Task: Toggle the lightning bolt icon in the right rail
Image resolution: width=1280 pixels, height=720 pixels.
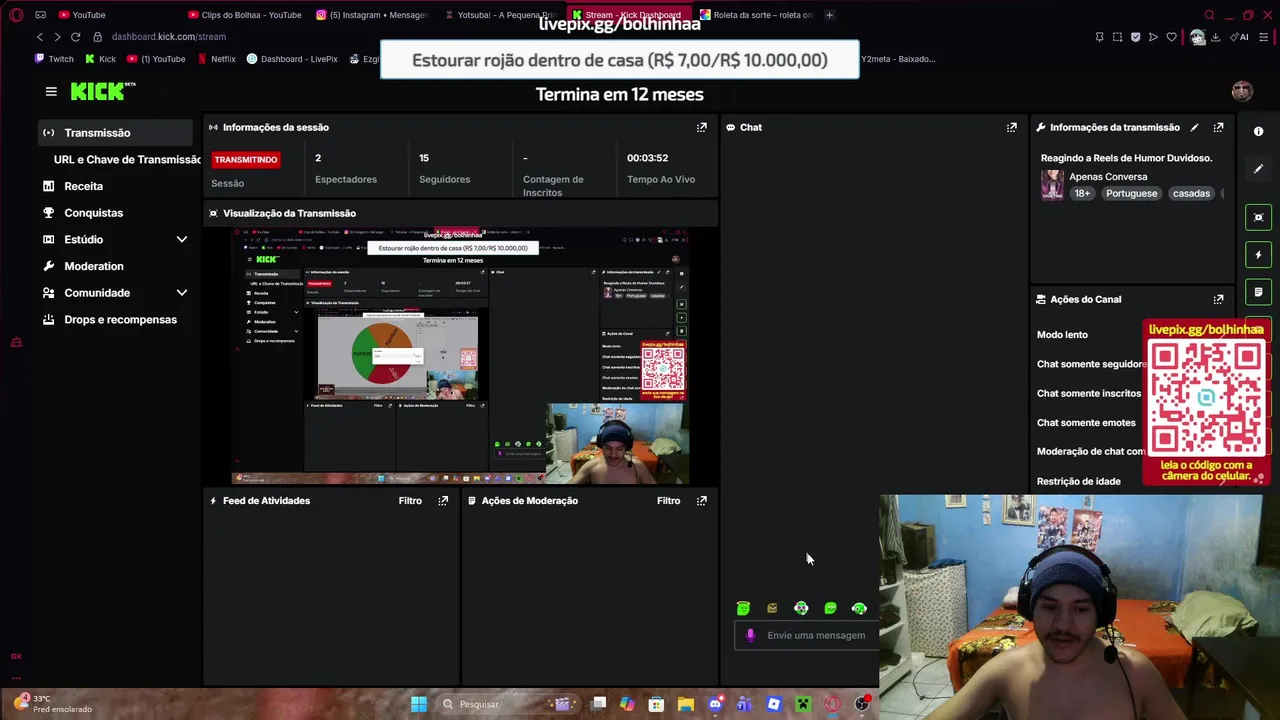Action: (1259, 255)
